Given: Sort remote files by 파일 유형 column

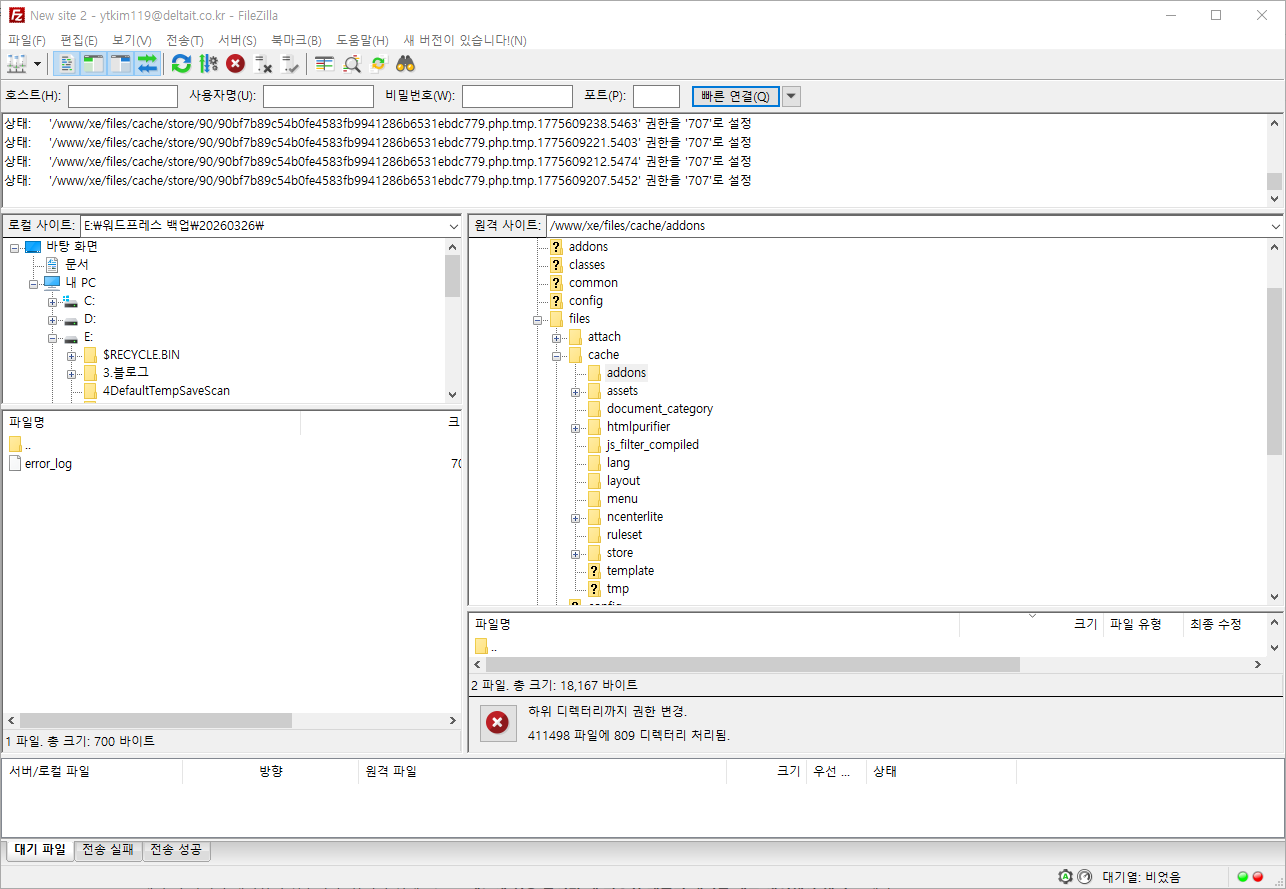Looking at the screenshot, I should pyautogui.click(x=1143, y=624).
